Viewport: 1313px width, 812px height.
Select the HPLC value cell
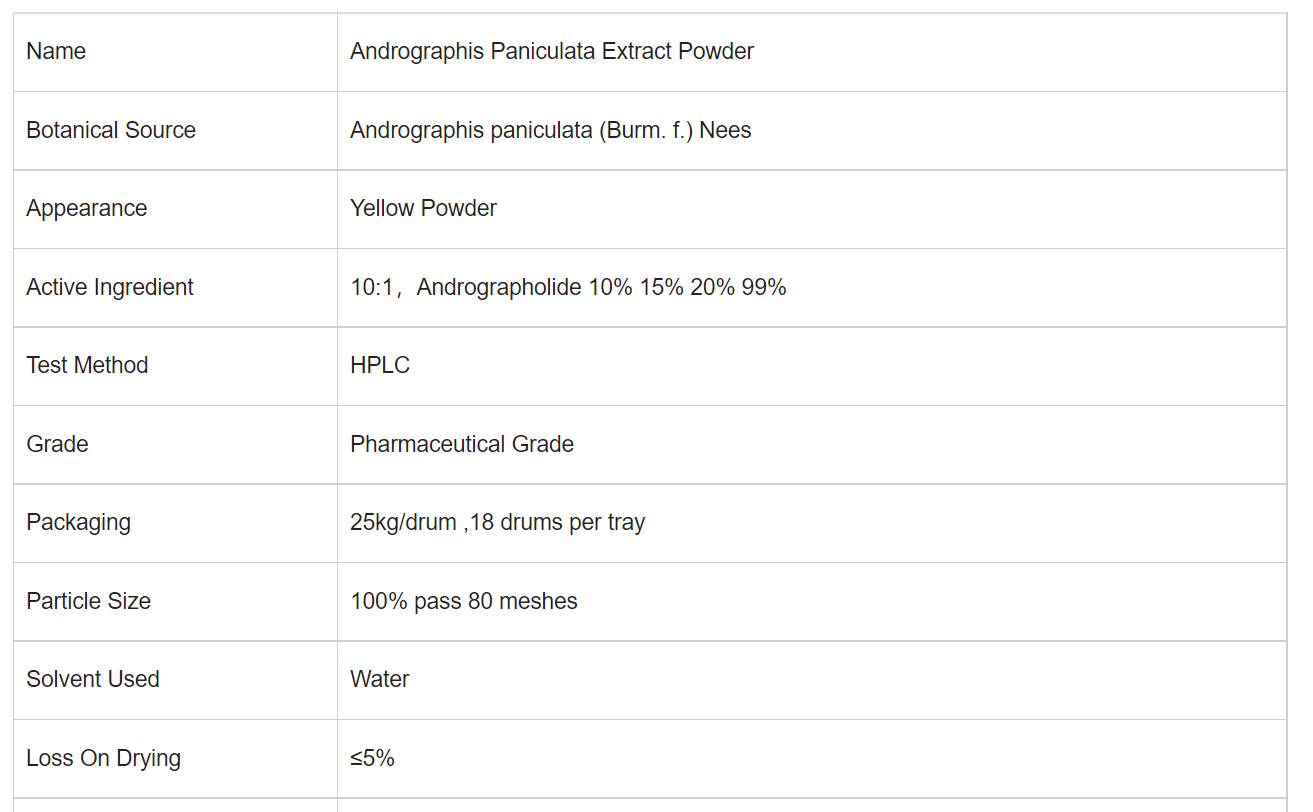coord(812,366)
